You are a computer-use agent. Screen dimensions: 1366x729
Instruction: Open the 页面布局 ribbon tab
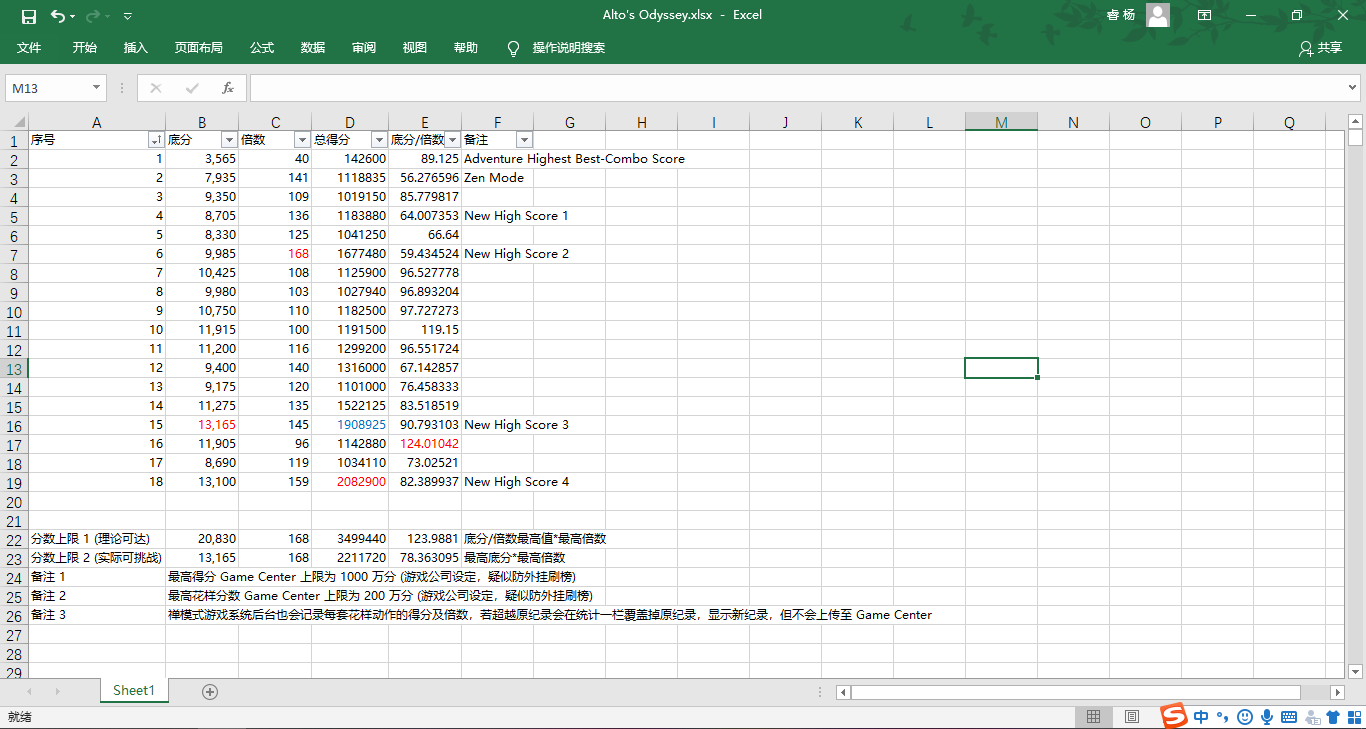199,48
